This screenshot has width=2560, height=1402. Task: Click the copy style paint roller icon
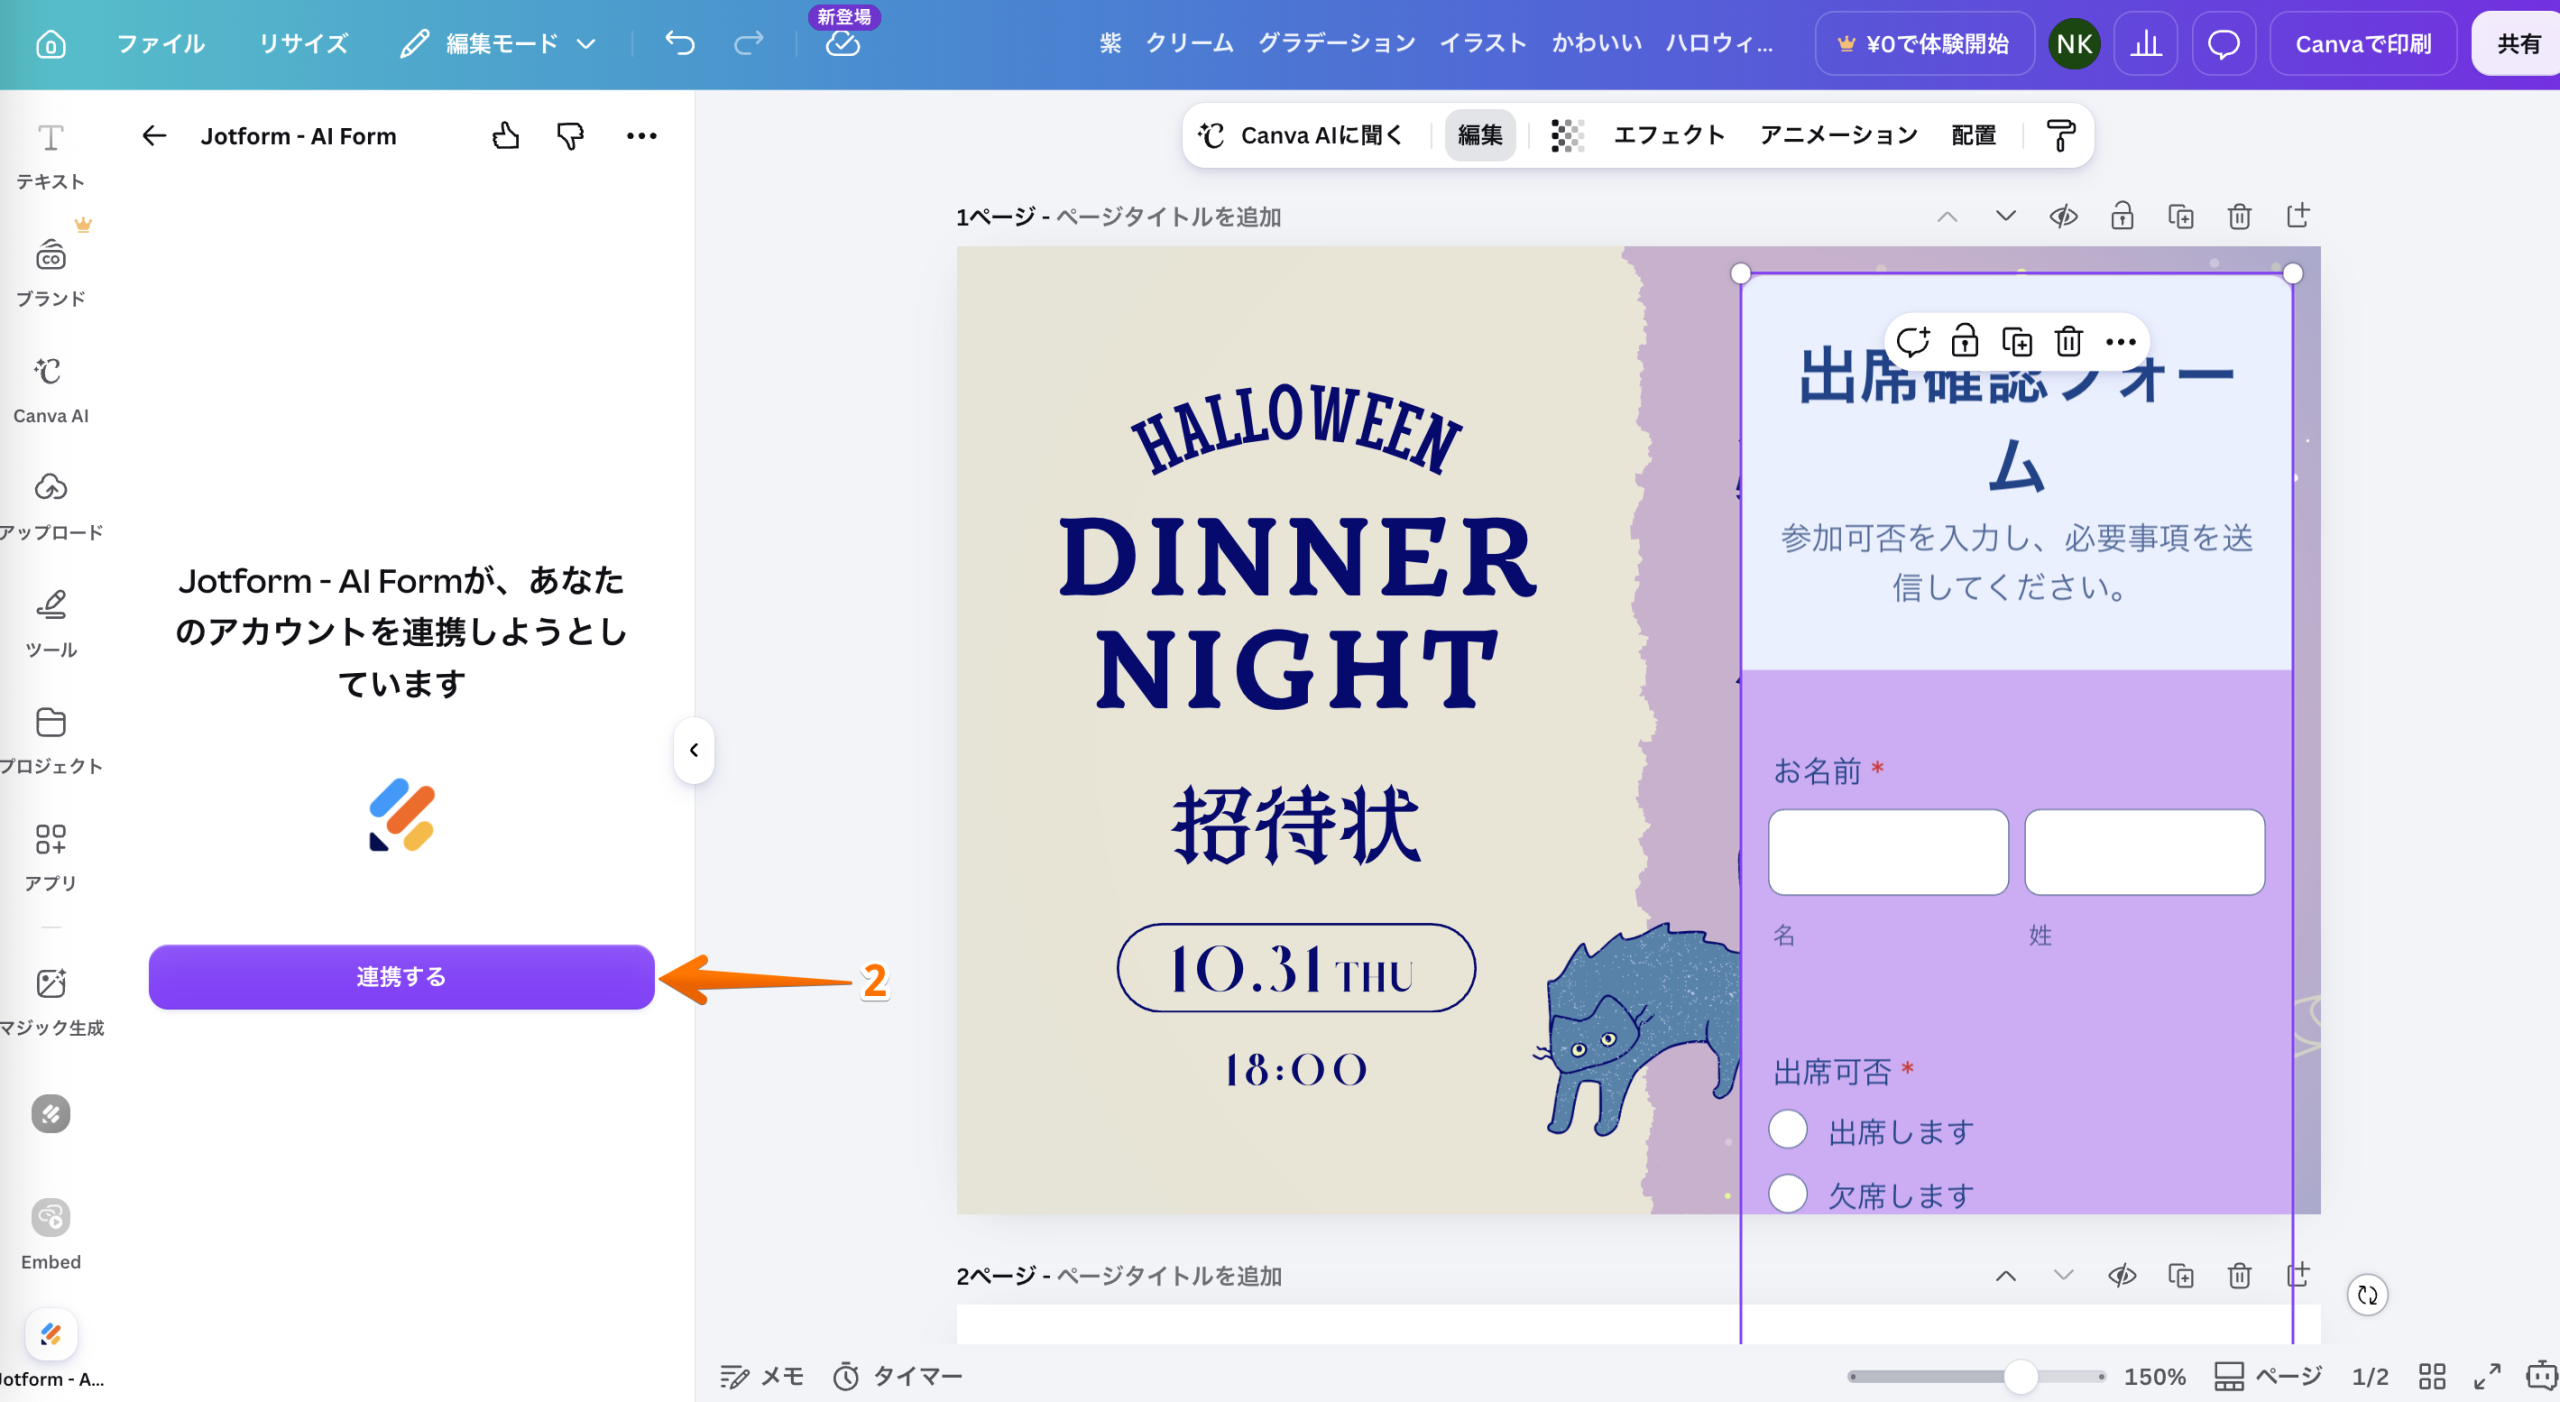[2060, 135]
